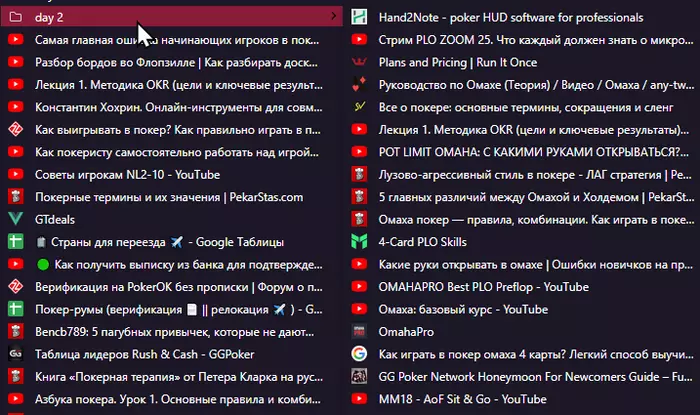
Task: Expand the day 2 folder submenu arrow
Action: click(333, 17)
